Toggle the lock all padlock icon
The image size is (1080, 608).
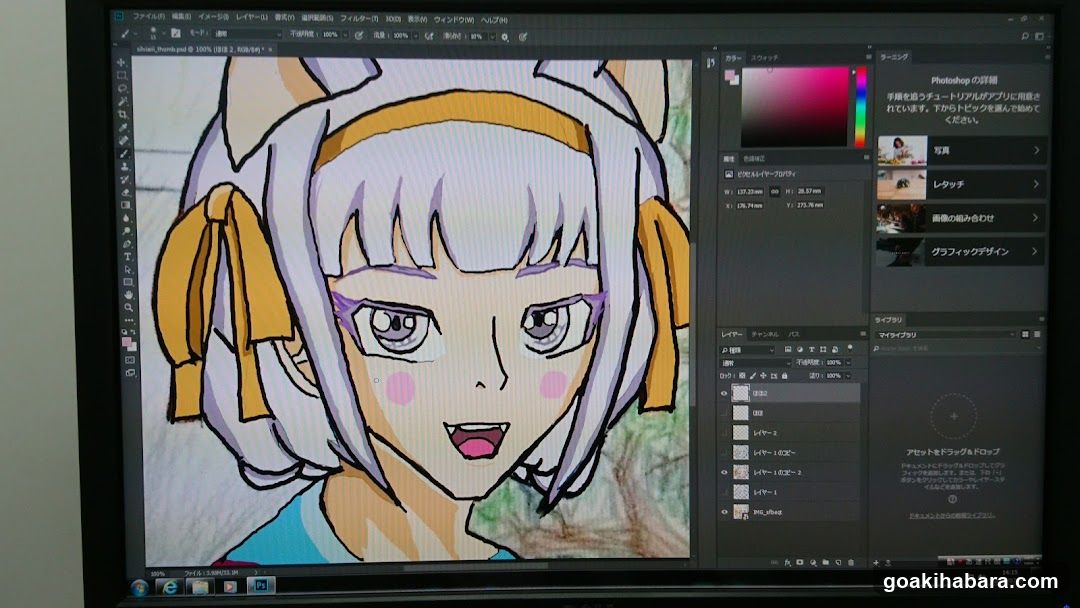tap(785, 375)
